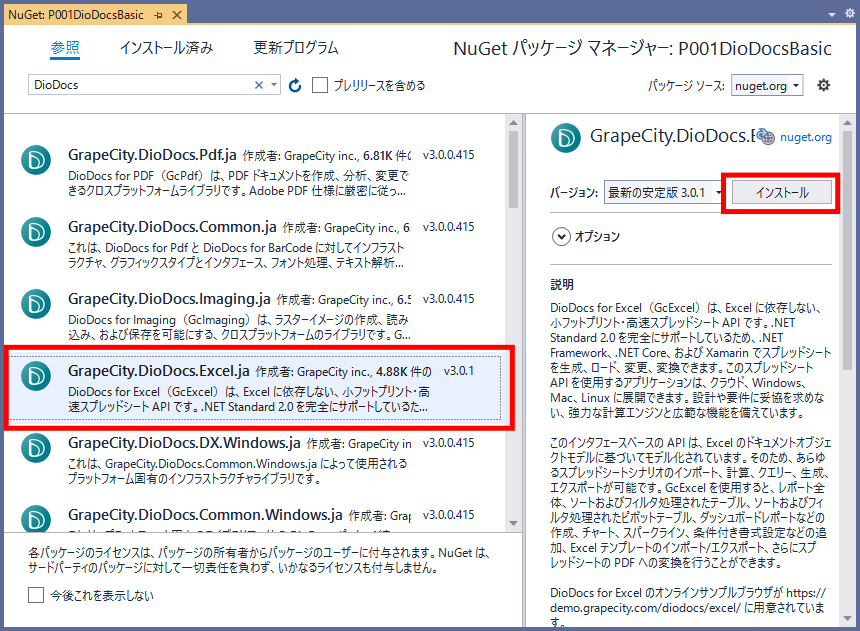The height and width of the screenshot is (631, 860).
Task: Click the GrapeCity.DioDocs.Imaging.ja package icon
Action: tap(36, 303)
